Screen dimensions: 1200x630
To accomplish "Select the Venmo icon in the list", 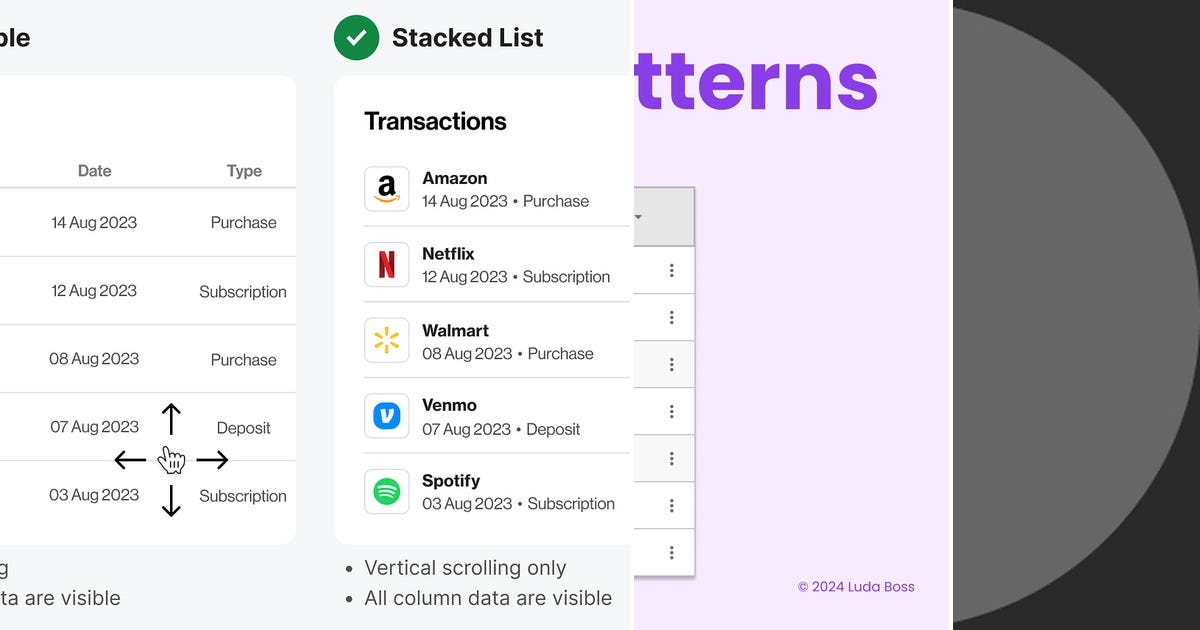I will tap(387, 415).
